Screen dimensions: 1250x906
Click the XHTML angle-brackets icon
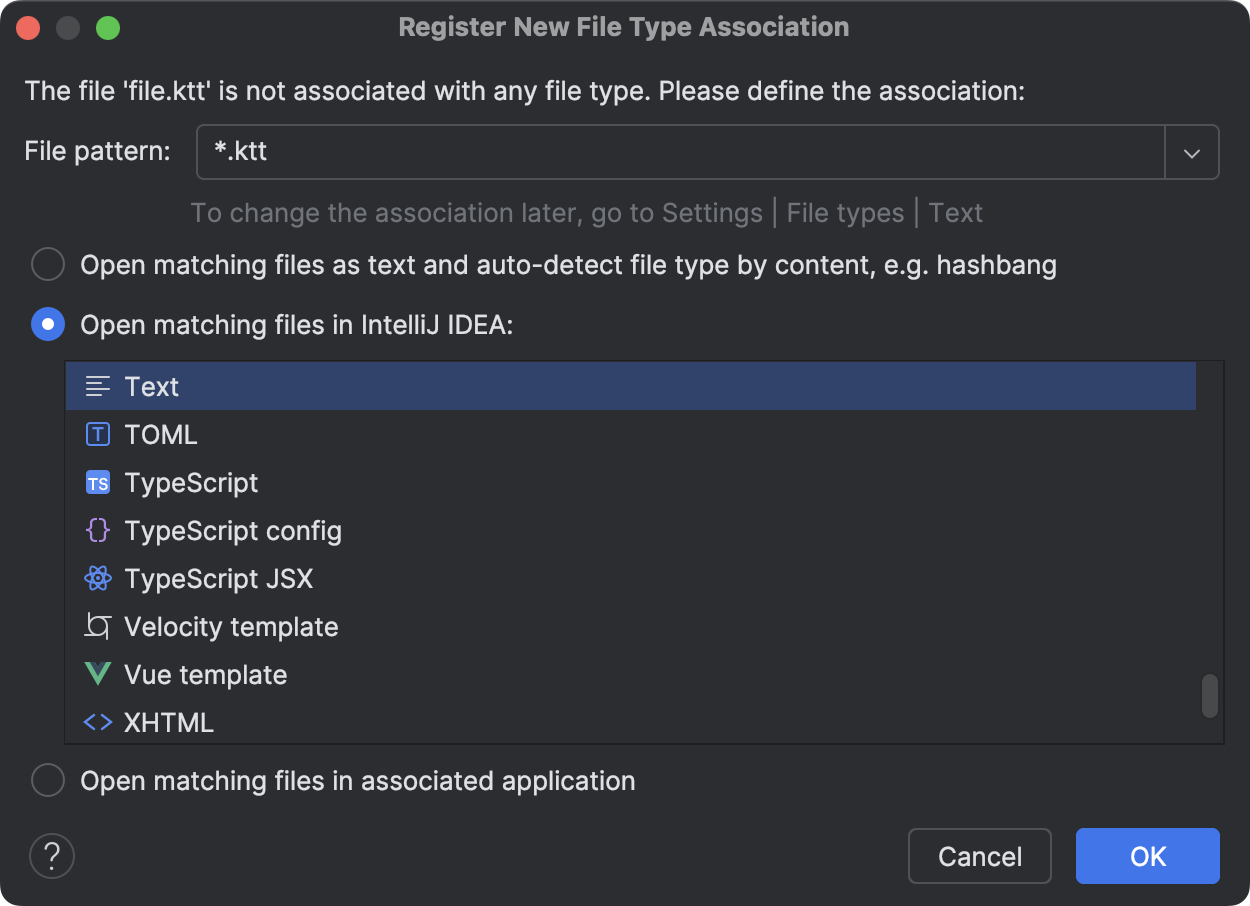[x=97, y=721]
